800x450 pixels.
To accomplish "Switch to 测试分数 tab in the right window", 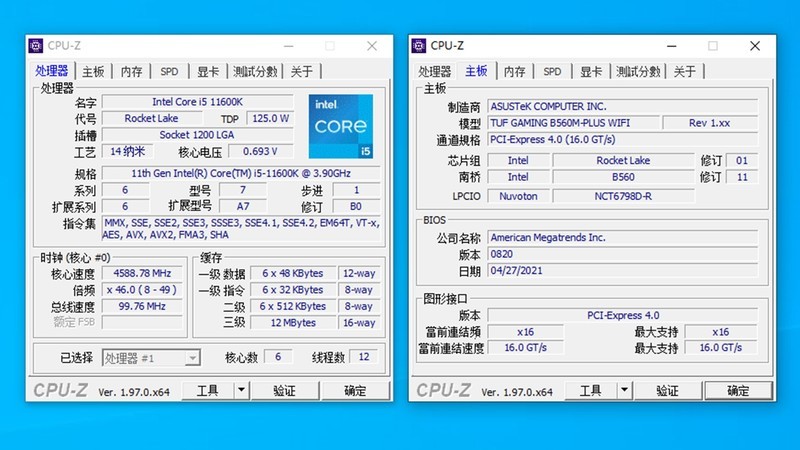I will 638,71.
